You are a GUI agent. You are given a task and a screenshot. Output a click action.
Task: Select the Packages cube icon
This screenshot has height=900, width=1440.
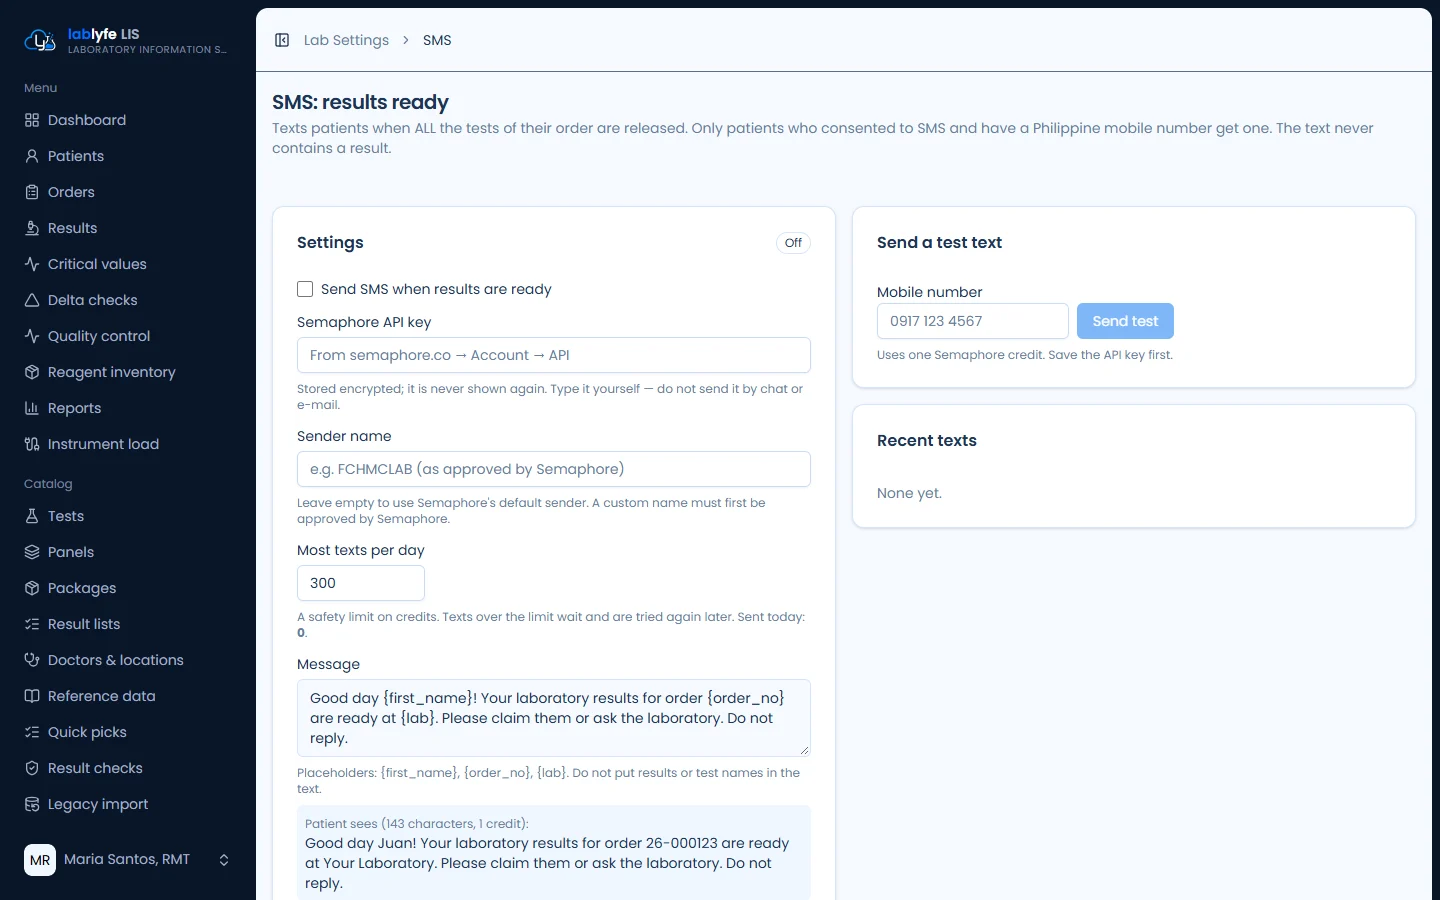pos(32,588)
